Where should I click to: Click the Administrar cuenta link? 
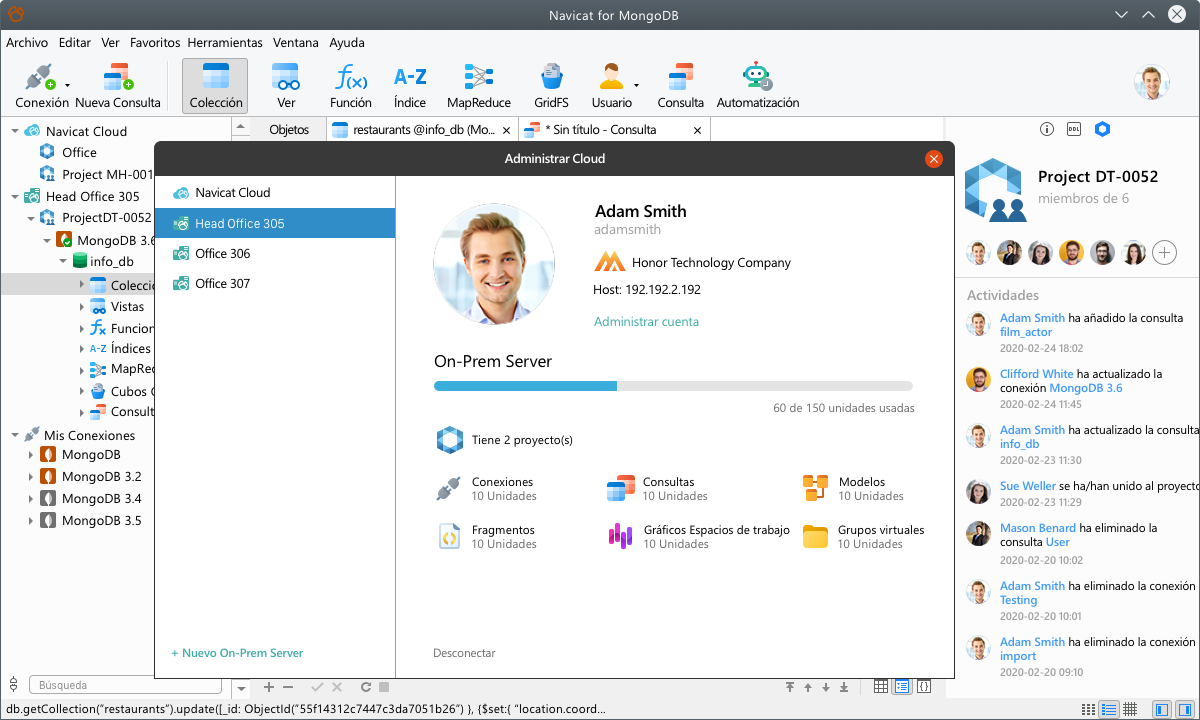(x=646, y=322)
